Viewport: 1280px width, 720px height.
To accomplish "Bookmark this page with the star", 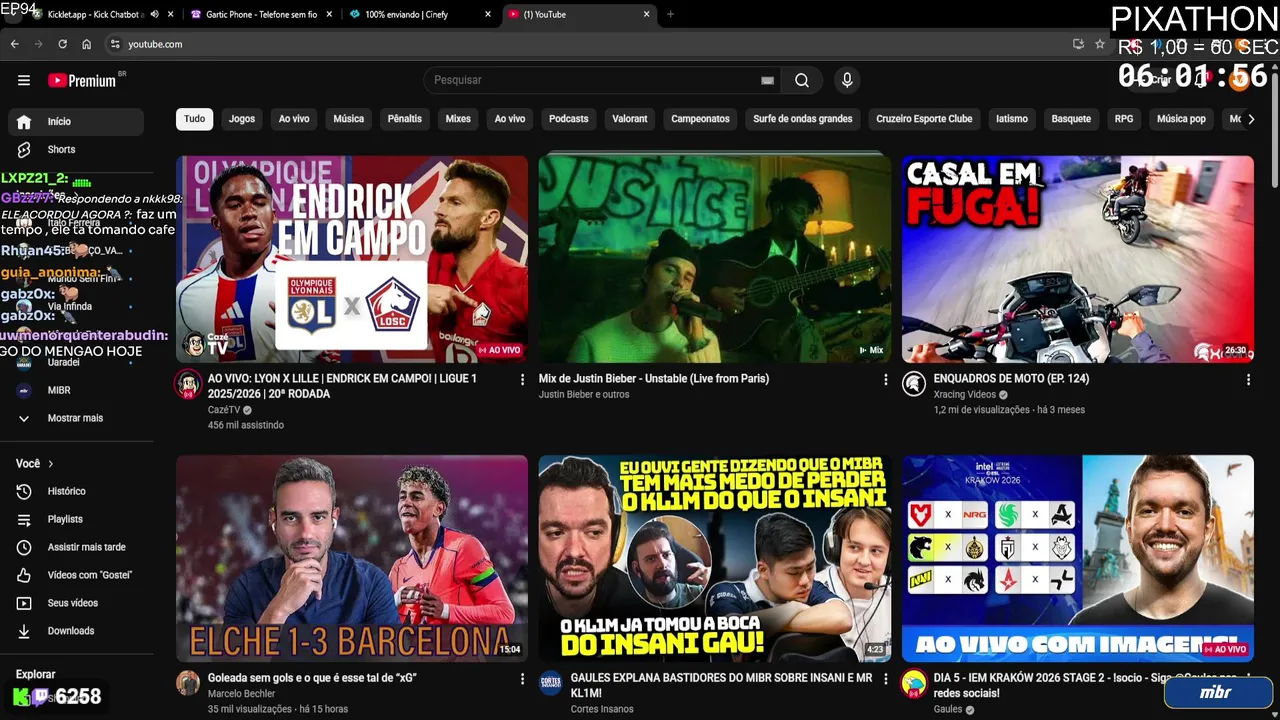I will [1100, 44].
